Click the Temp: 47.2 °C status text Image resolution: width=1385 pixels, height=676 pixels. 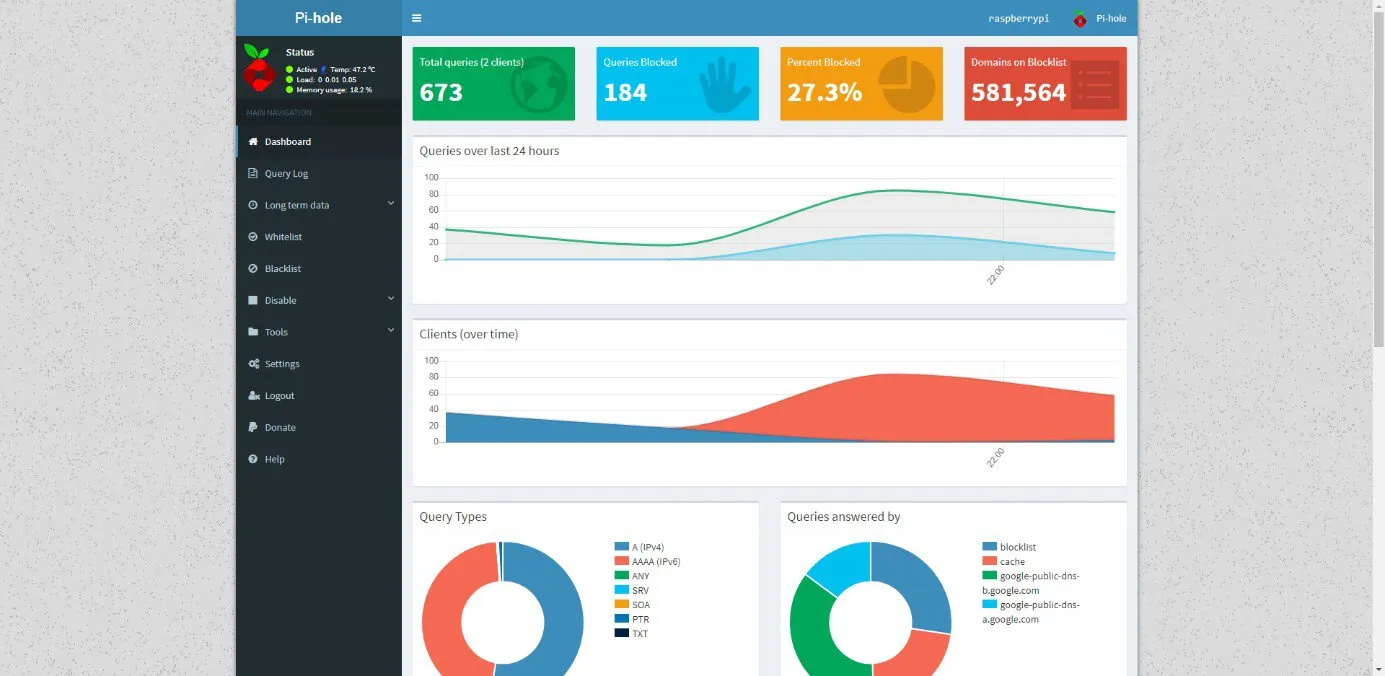point(353,69)
